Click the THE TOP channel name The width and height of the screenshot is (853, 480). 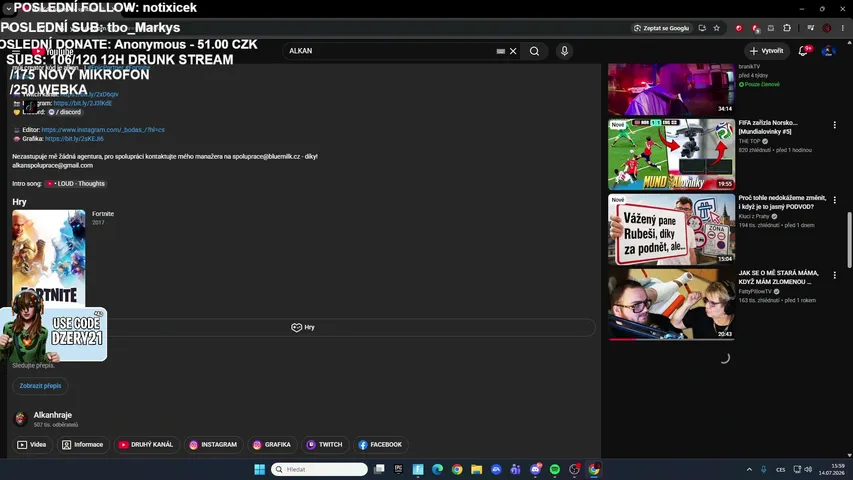(749, 141)
